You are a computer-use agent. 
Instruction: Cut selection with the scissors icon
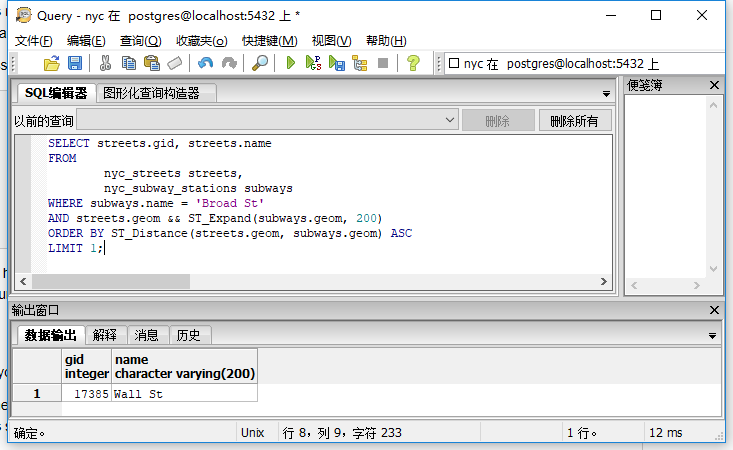pos(105,63)
